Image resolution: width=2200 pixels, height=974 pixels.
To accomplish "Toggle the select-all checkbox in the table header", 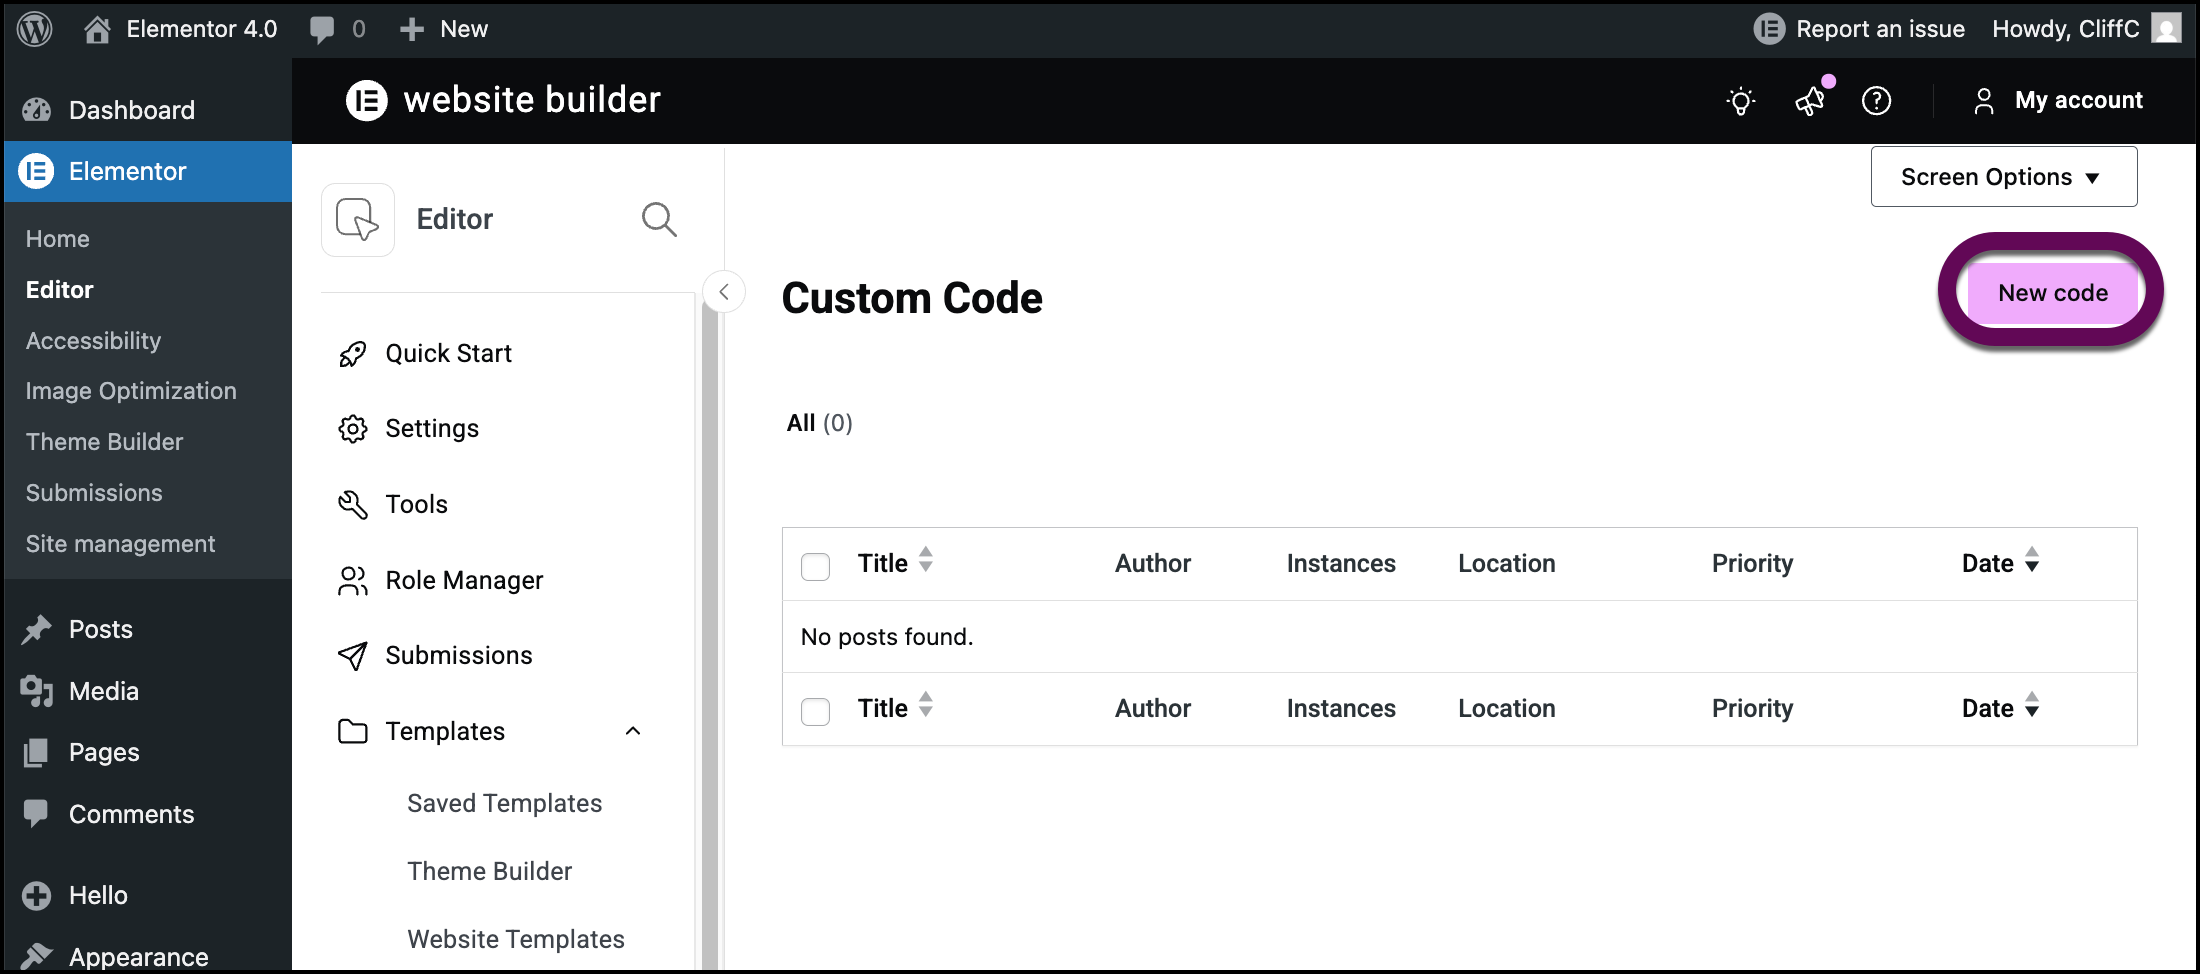I will 815,566.
